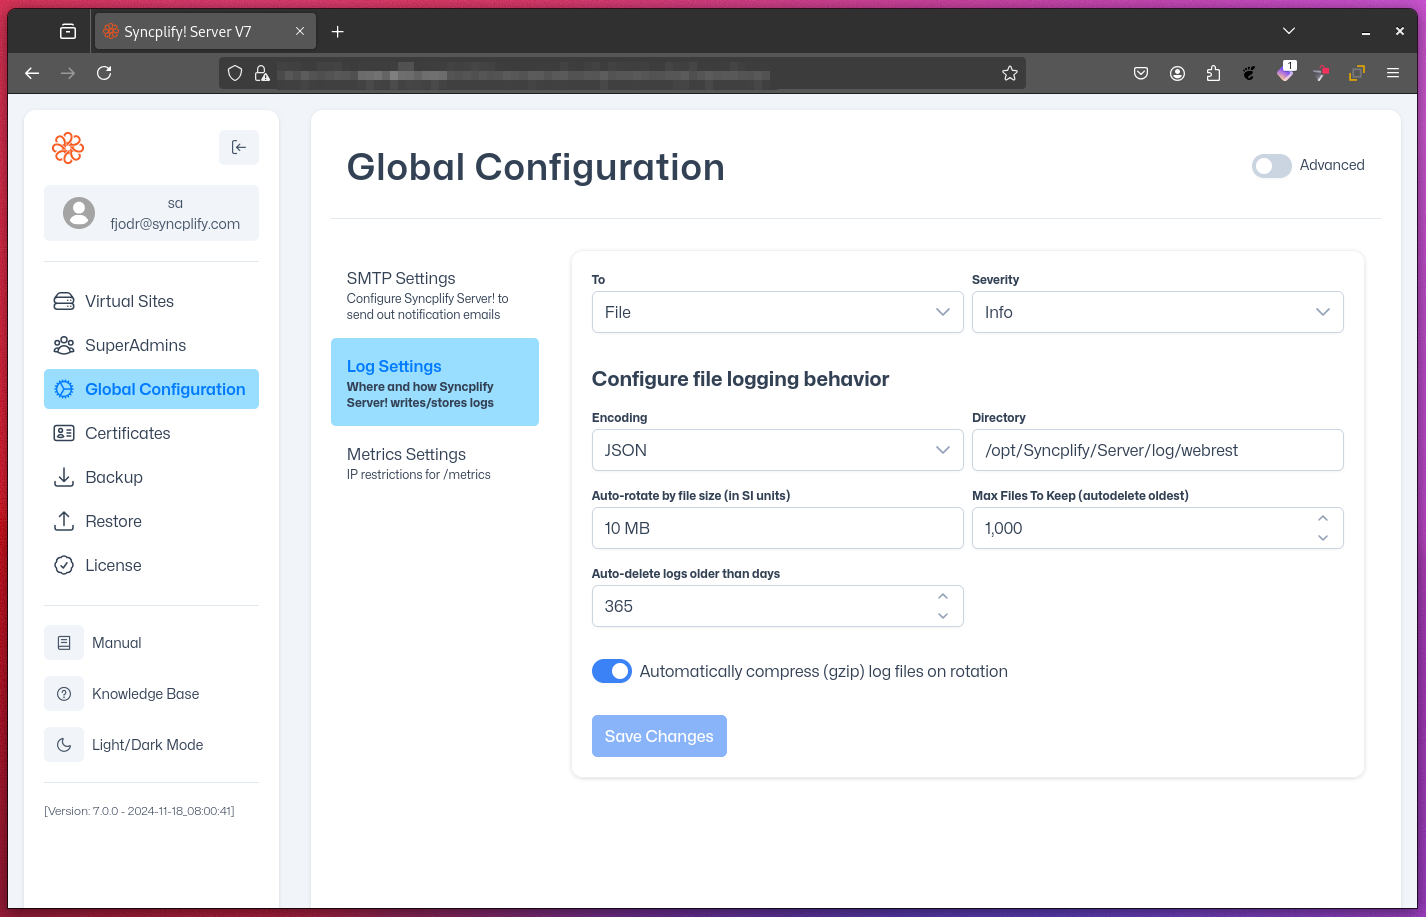Switch Light/Dark Mode
The width and height of the screenshot is (1426, 917).
148,745
